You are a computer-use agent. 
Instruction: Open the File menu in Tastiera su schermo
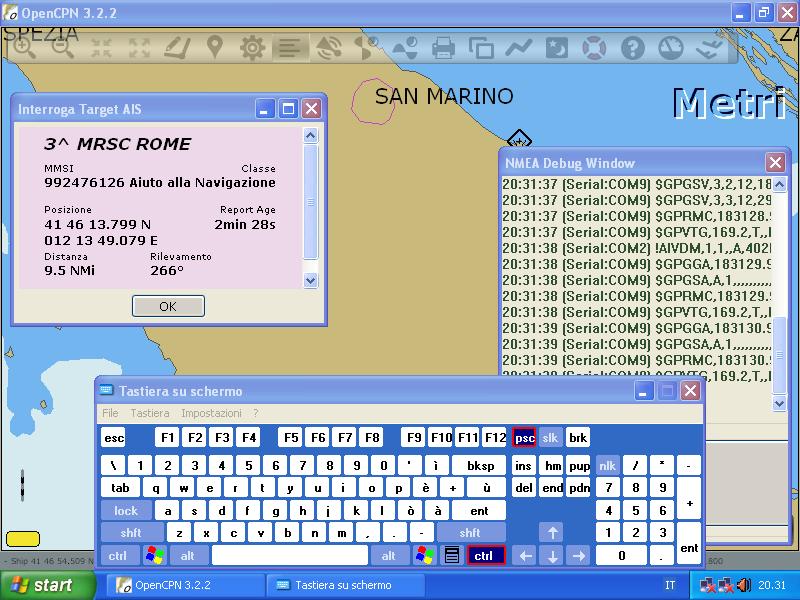(x=110, y=413)
